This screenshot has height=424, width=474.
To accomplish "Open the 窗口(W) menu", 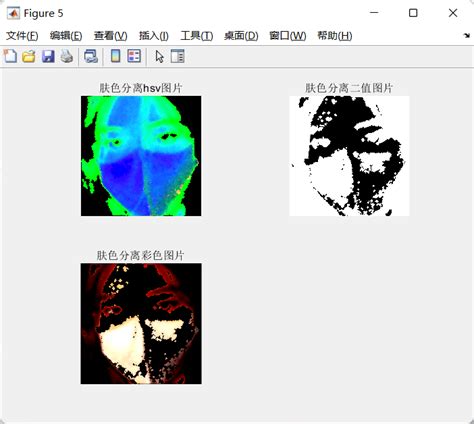I will (288, 36).
